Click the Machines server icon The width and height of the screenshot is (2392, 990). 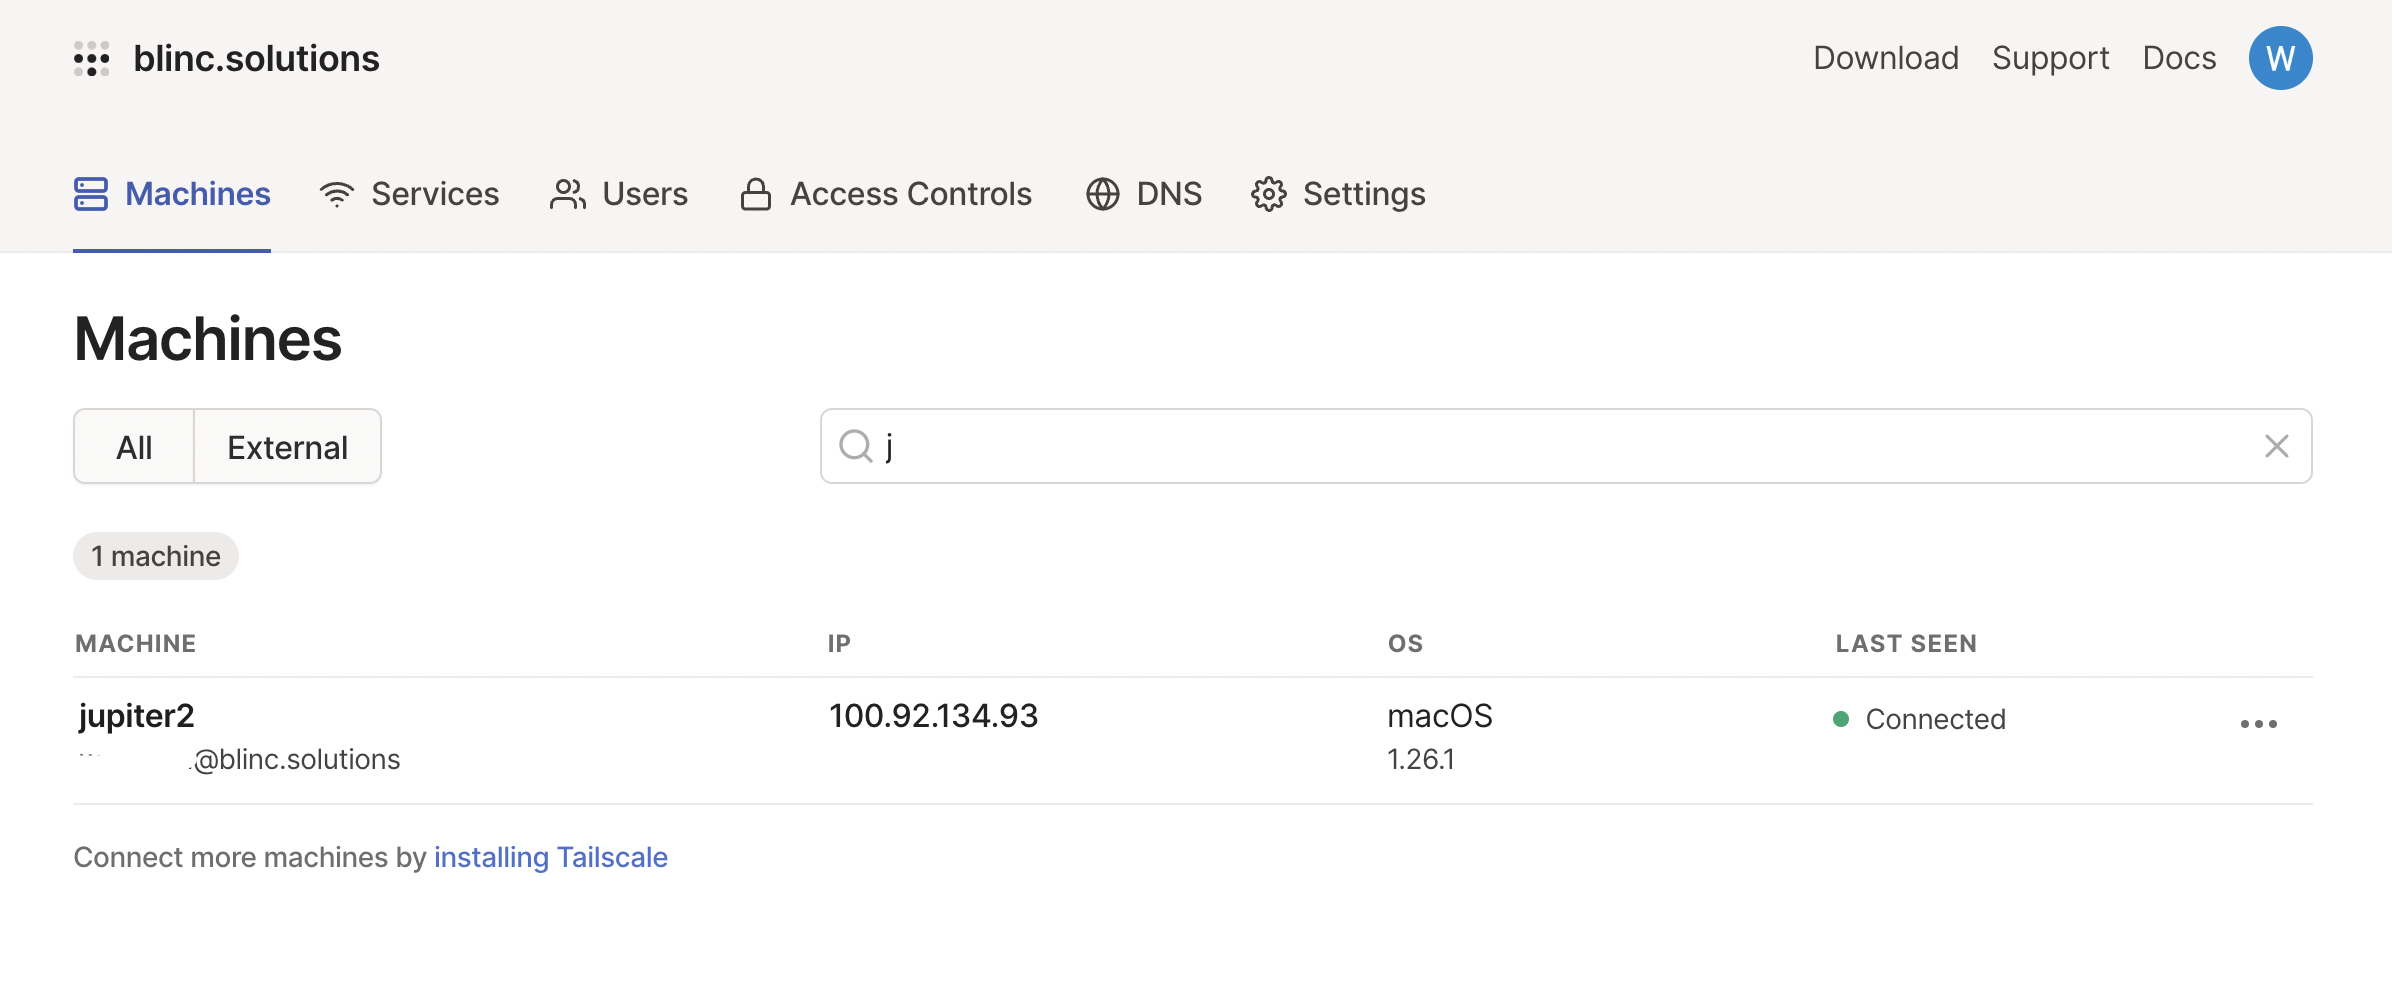click(x=91, y=194)
